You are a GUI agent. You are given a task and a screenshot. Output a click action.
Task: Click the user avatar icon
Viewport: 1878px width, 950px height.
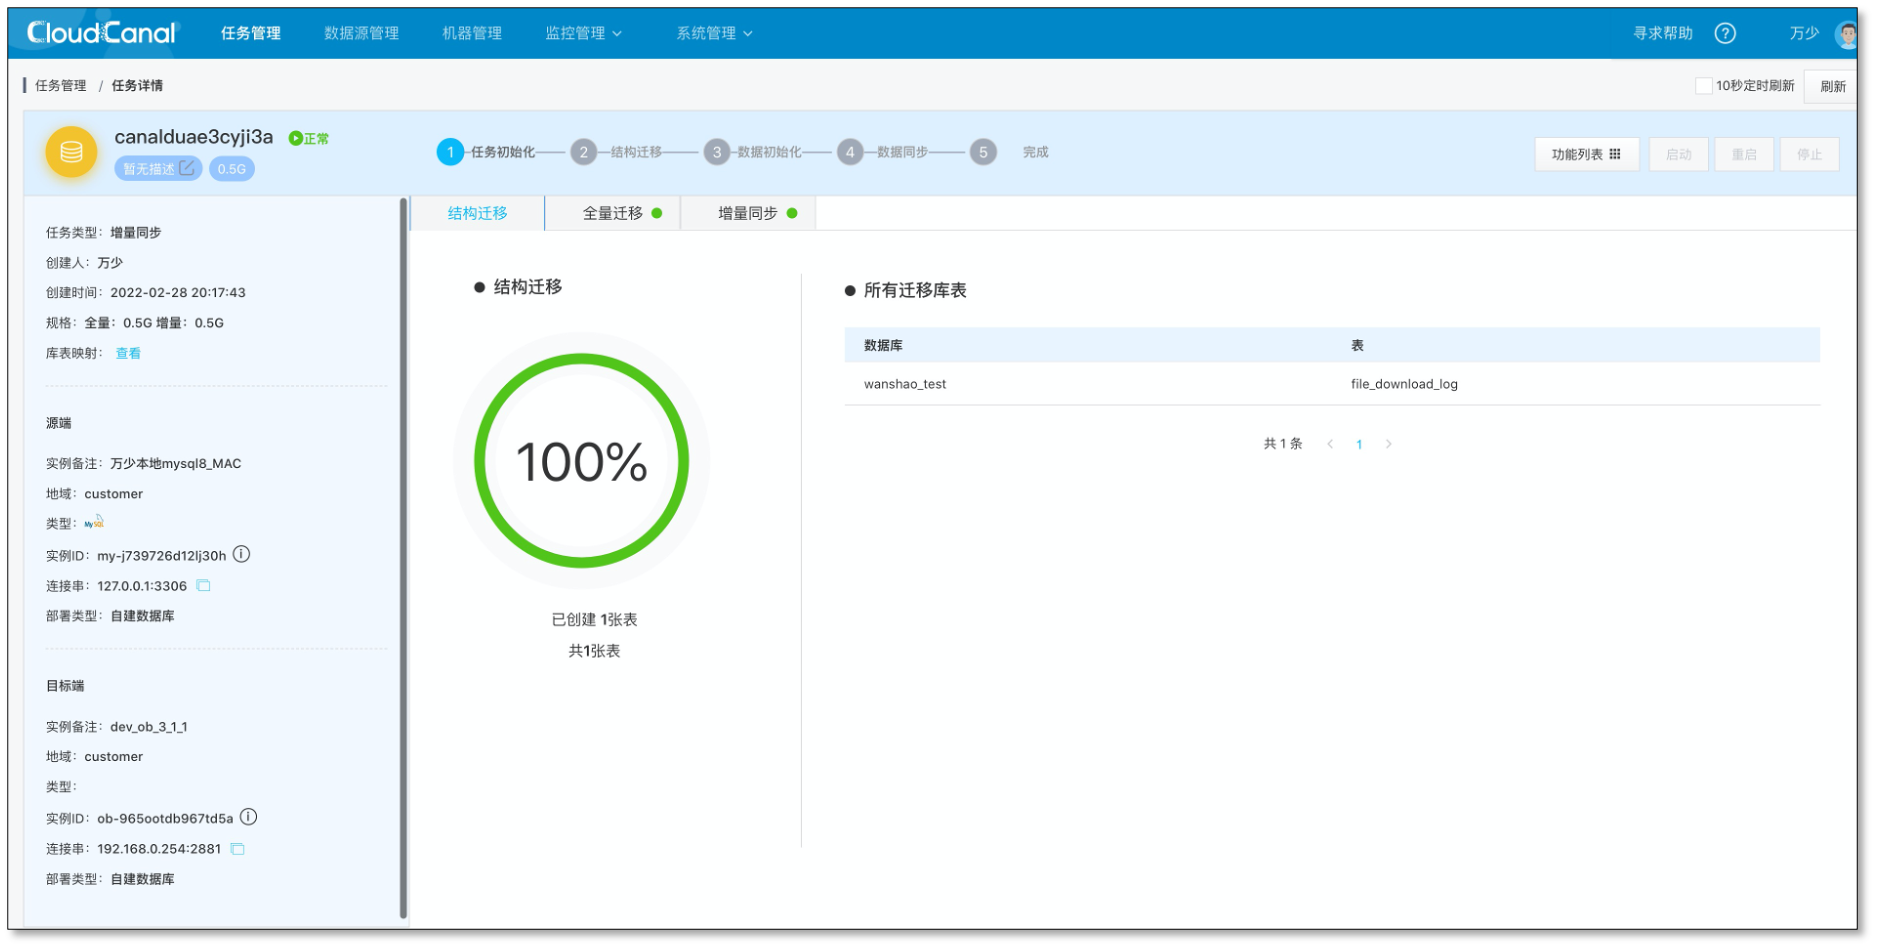point(1845,34)
